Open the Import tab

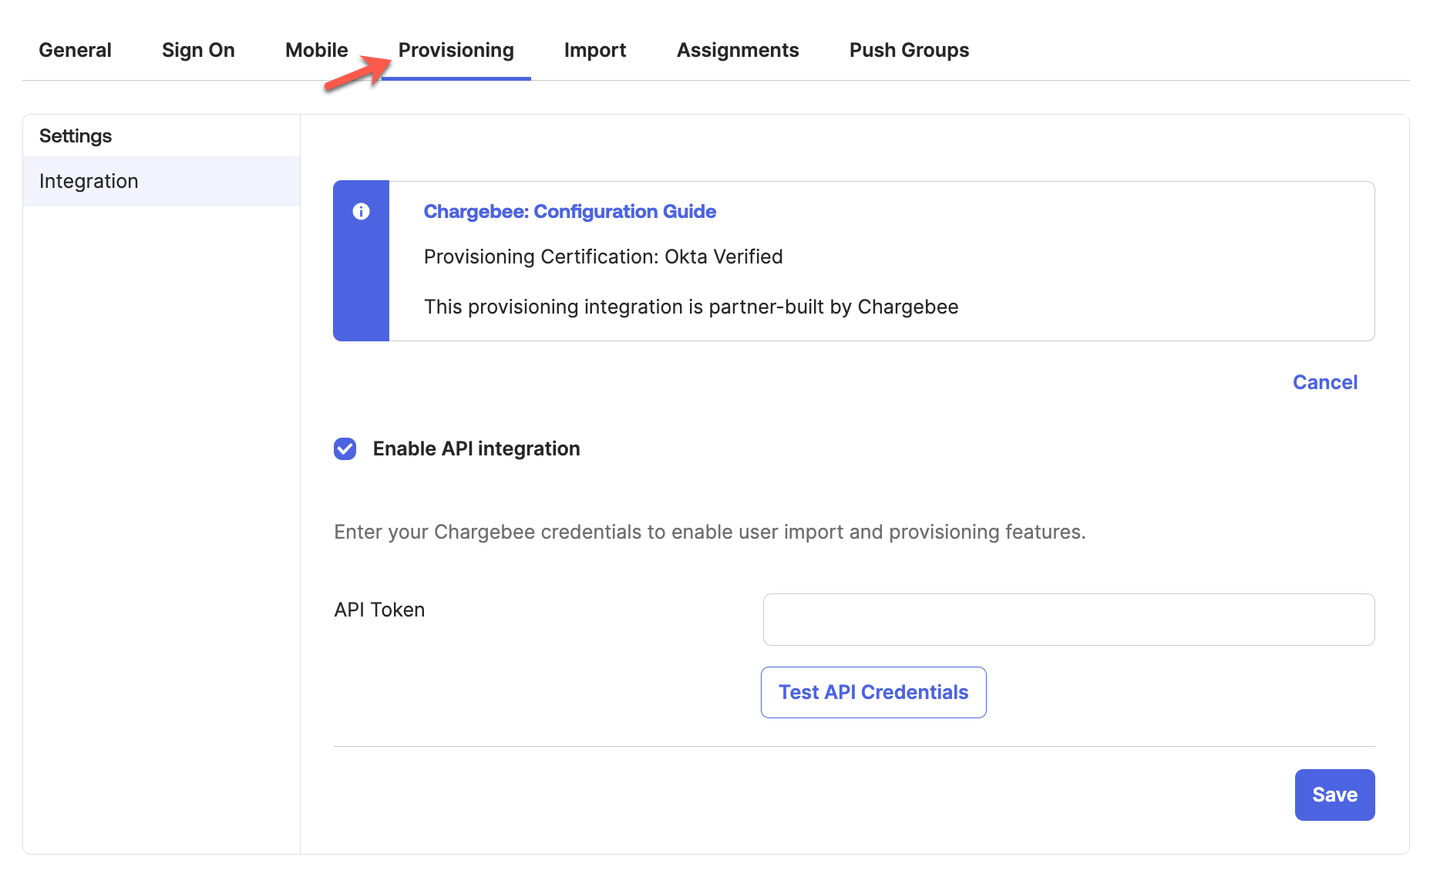pyautogui.click(x=595, y=50)
